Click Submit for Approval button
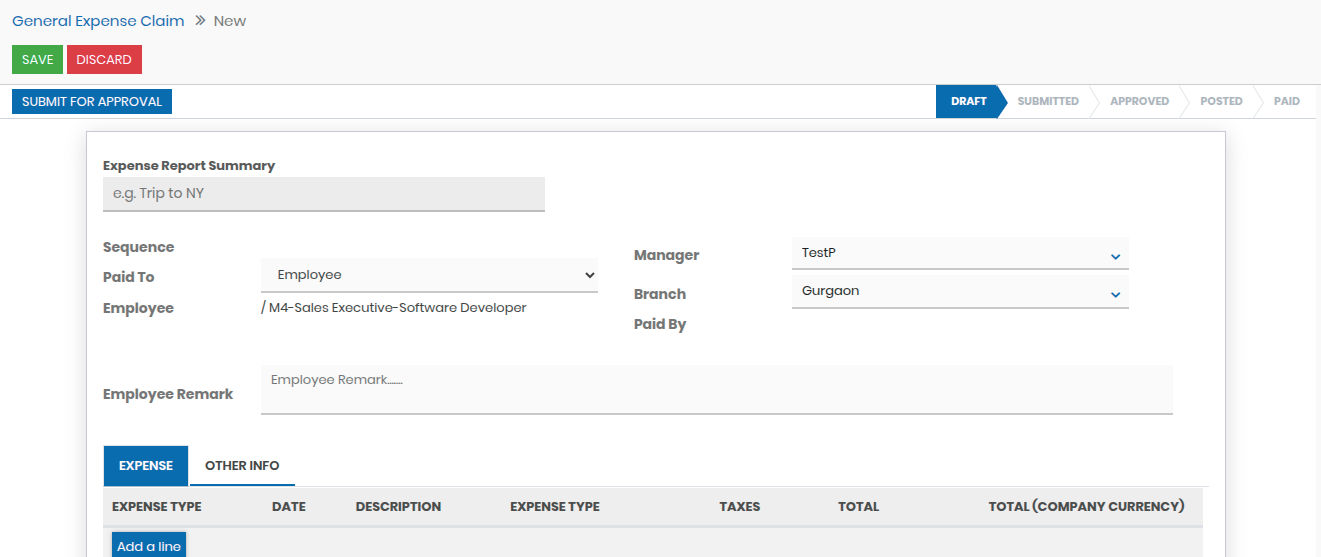Screen dimensions: 1321x557 coord(92,102)
